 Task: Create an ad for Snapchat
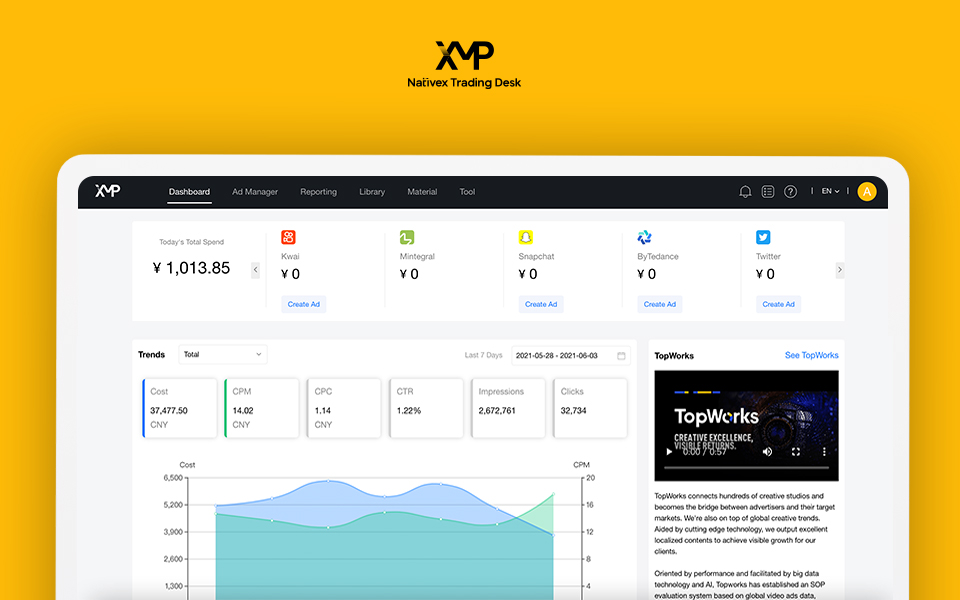tap(541, 304)
